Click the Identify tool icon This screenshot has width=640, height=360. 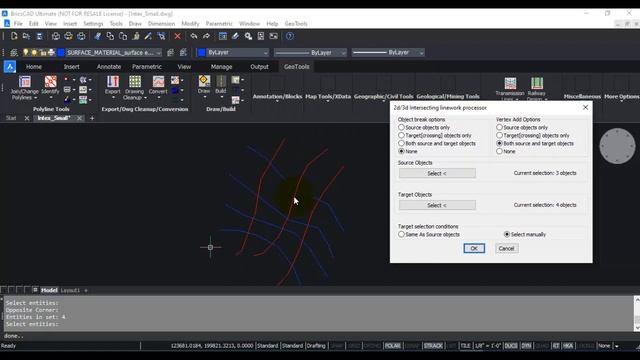coord(51,82)
